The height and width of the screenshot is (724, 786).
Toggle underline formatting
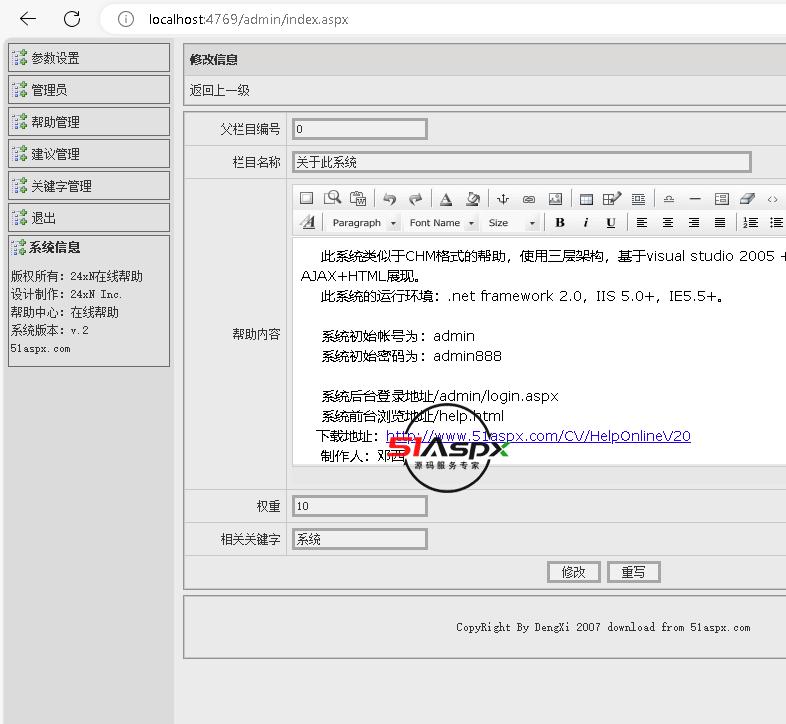[x=611, y=223]
